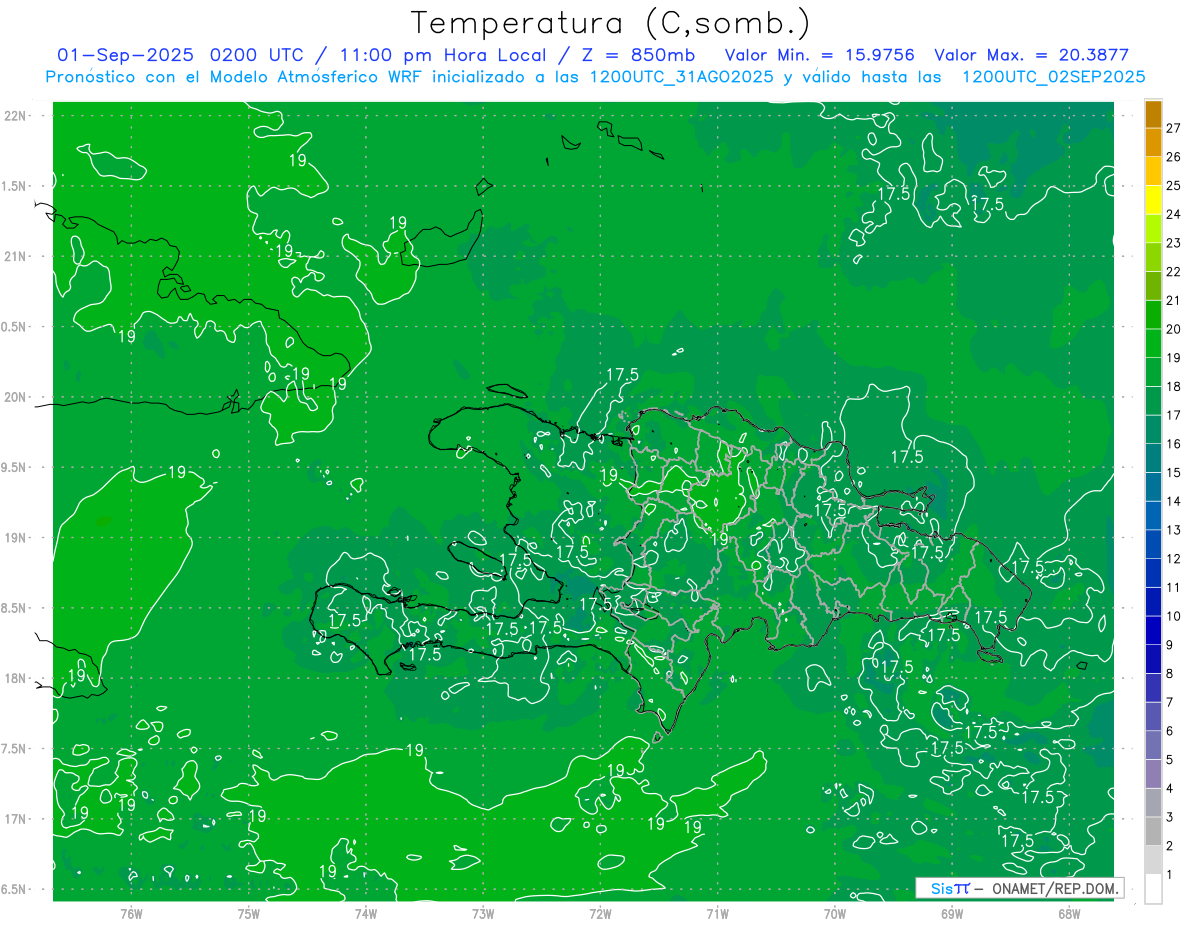Image resolution: width=1200 pixels, height=927 pixels.
Task: Click the "19" contour label nearest 22N
Action: (297, 160)
